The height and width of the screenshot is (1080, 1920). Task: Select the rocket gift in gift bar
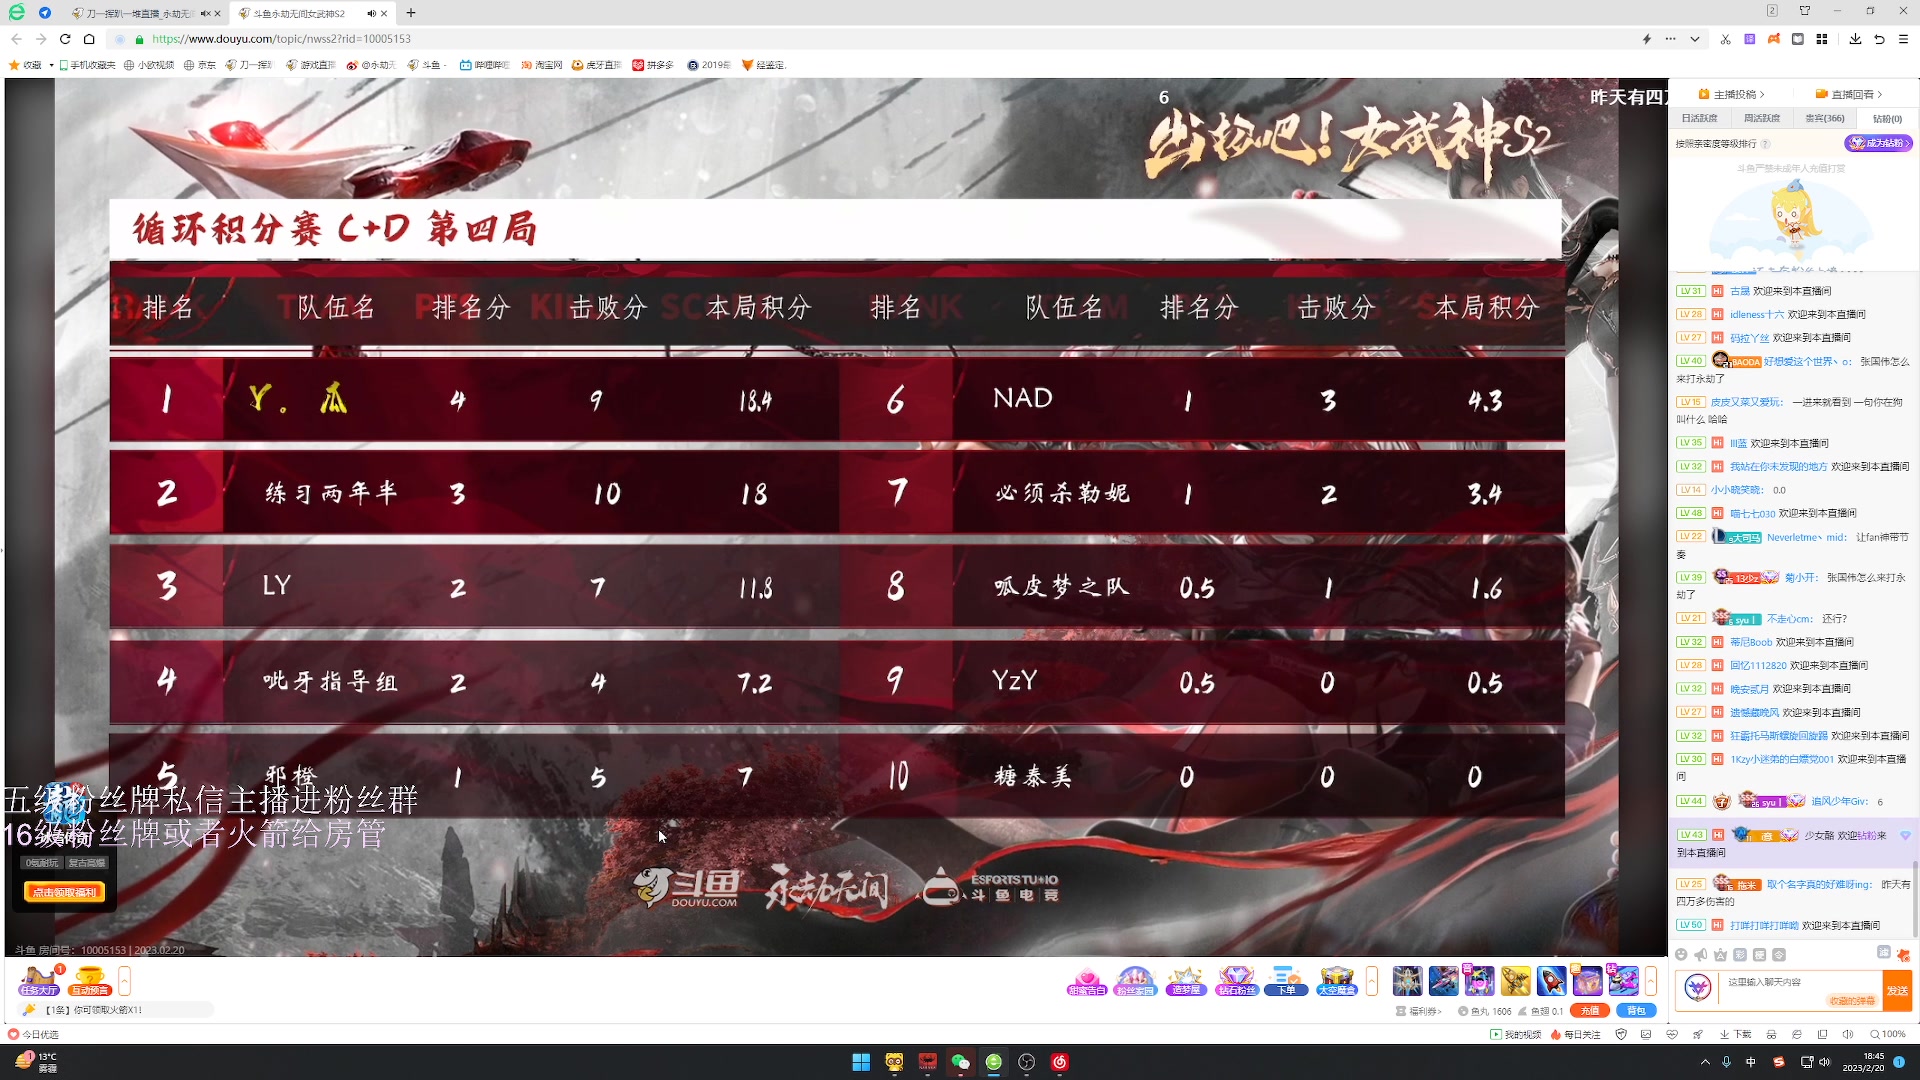click(x=1550, y=981)
